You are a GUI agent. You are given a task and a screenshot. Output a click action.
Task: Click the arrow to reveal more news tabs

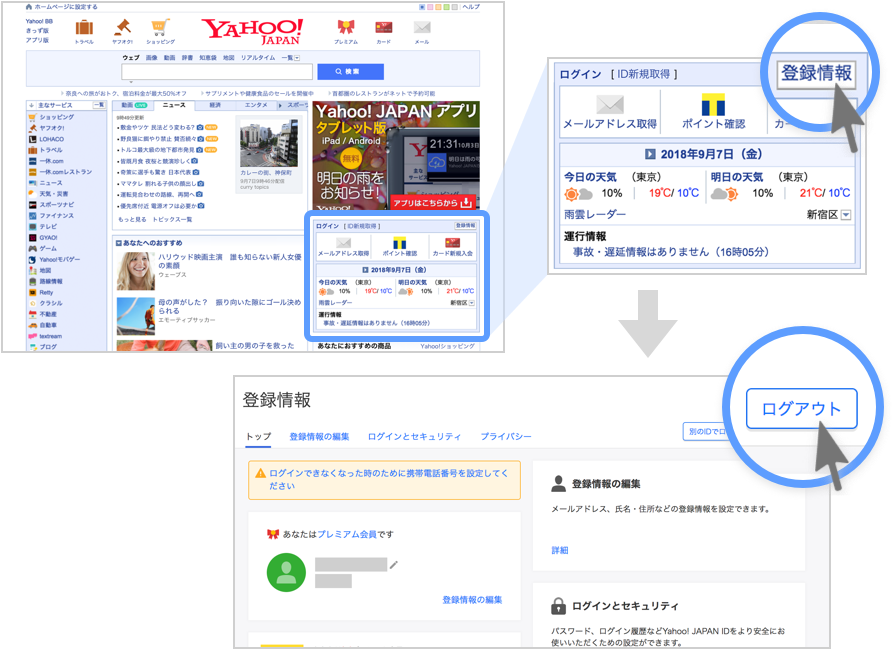(280, 105)
